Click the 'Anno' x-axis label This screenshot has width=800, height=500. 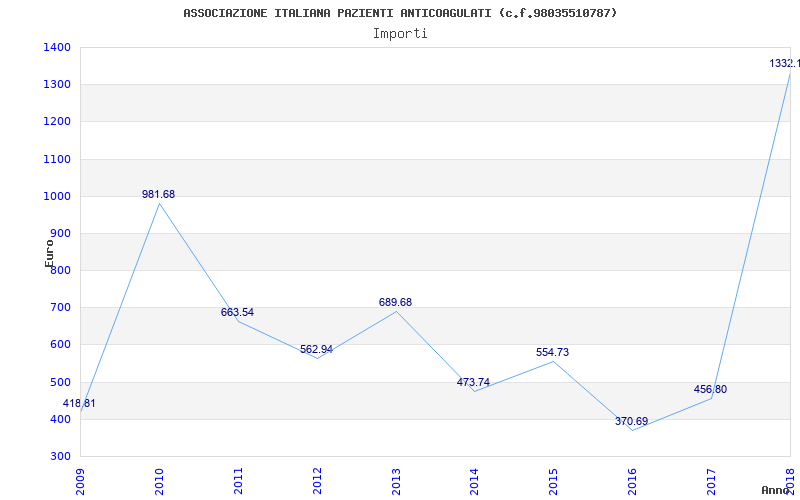click(x=775, y=490)
